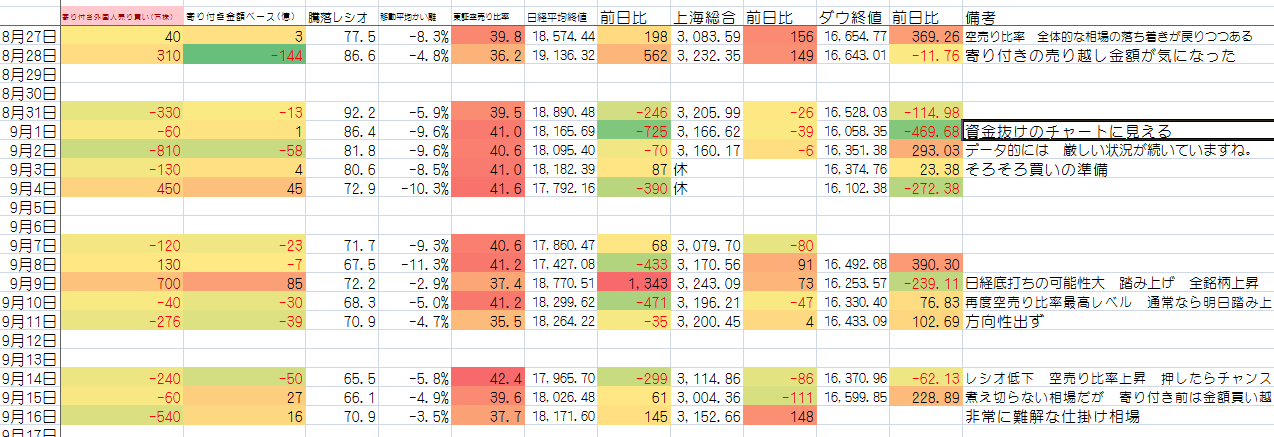Click the 9月9日 row label

30,283
